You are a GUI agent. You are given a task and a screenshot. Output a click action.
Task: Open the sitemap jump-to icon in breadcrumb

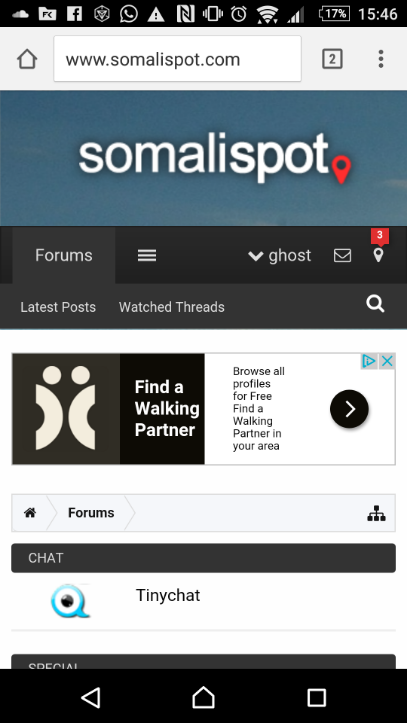coord(377,513)
